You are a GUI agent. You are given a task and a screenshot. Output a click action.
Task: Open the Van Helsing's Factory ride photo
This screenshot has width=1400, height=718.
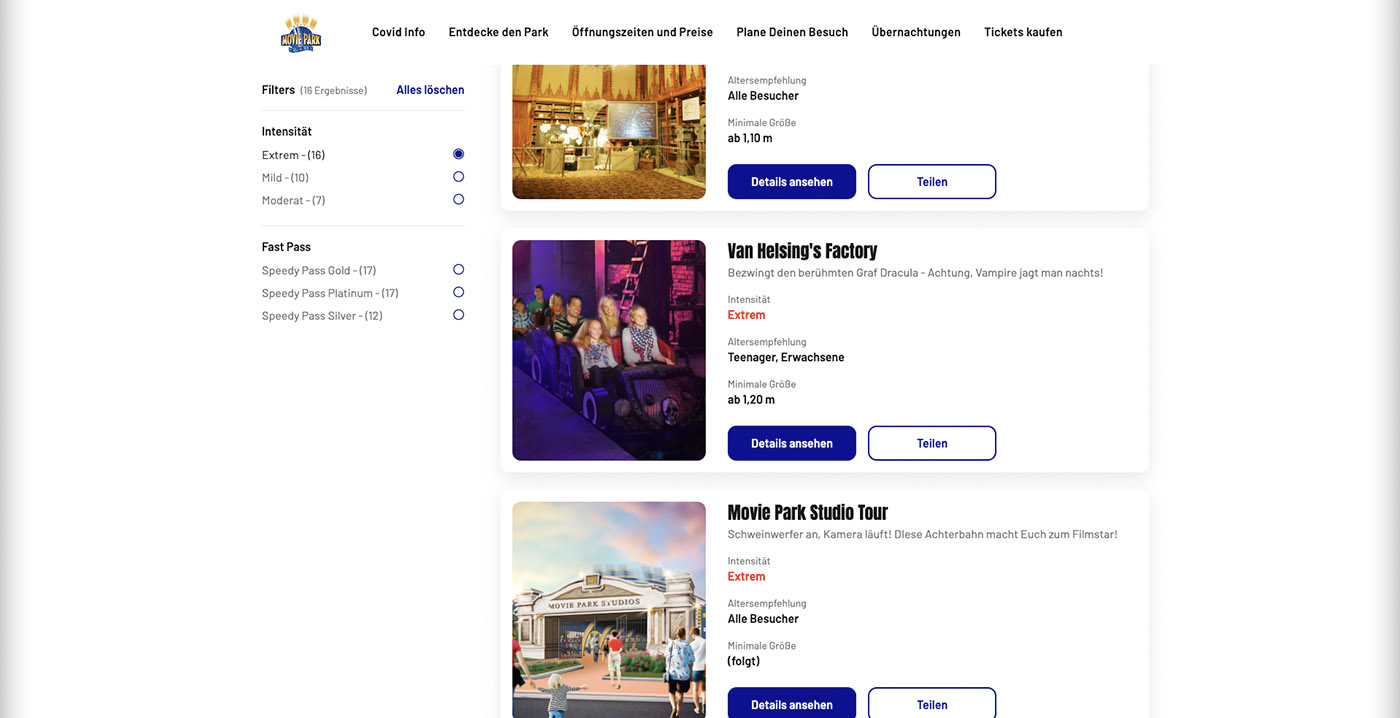click(609, 350)
